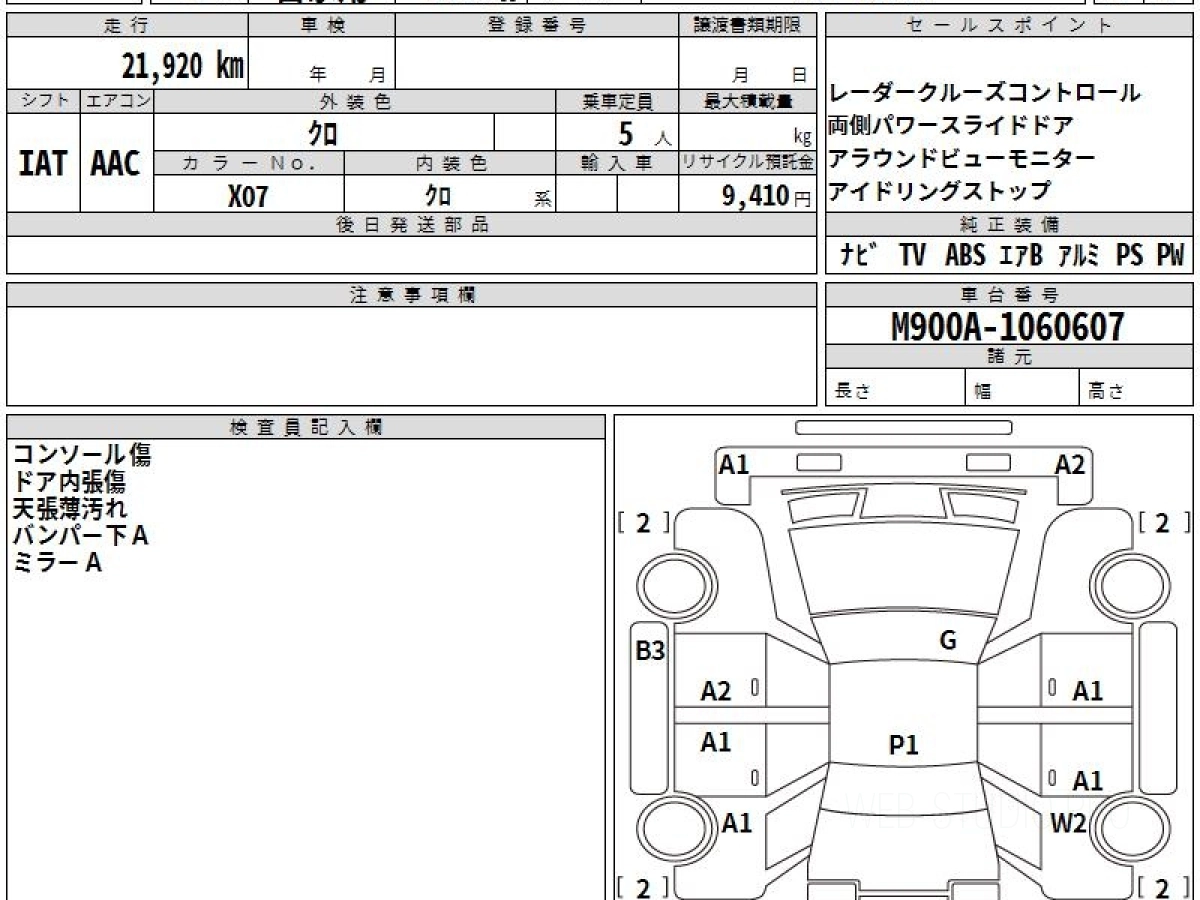Click the エアB equipment entry

1020,256
